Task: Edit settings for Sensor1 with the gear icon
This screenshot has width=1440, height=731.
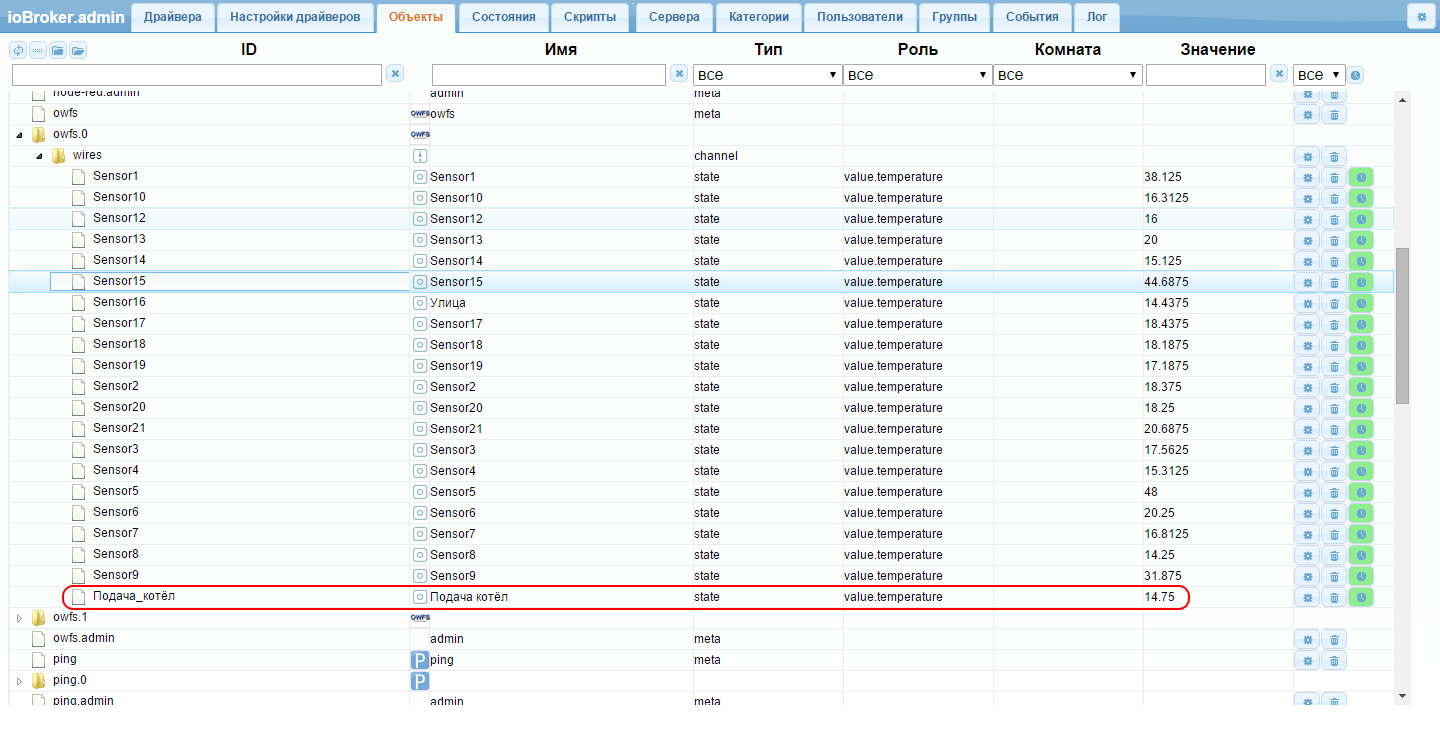Action: click(1307, 177)
